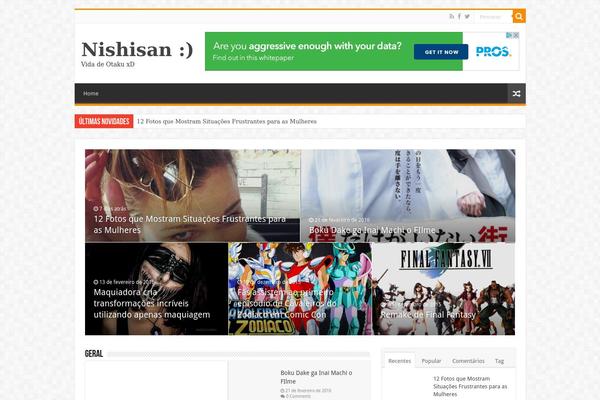Open the Cavaleiros do Zodíaco Comic Con slide
Image resolution: width=600 pixels, height=400 pixels.
pyautogui.click(x=300, y=289)
